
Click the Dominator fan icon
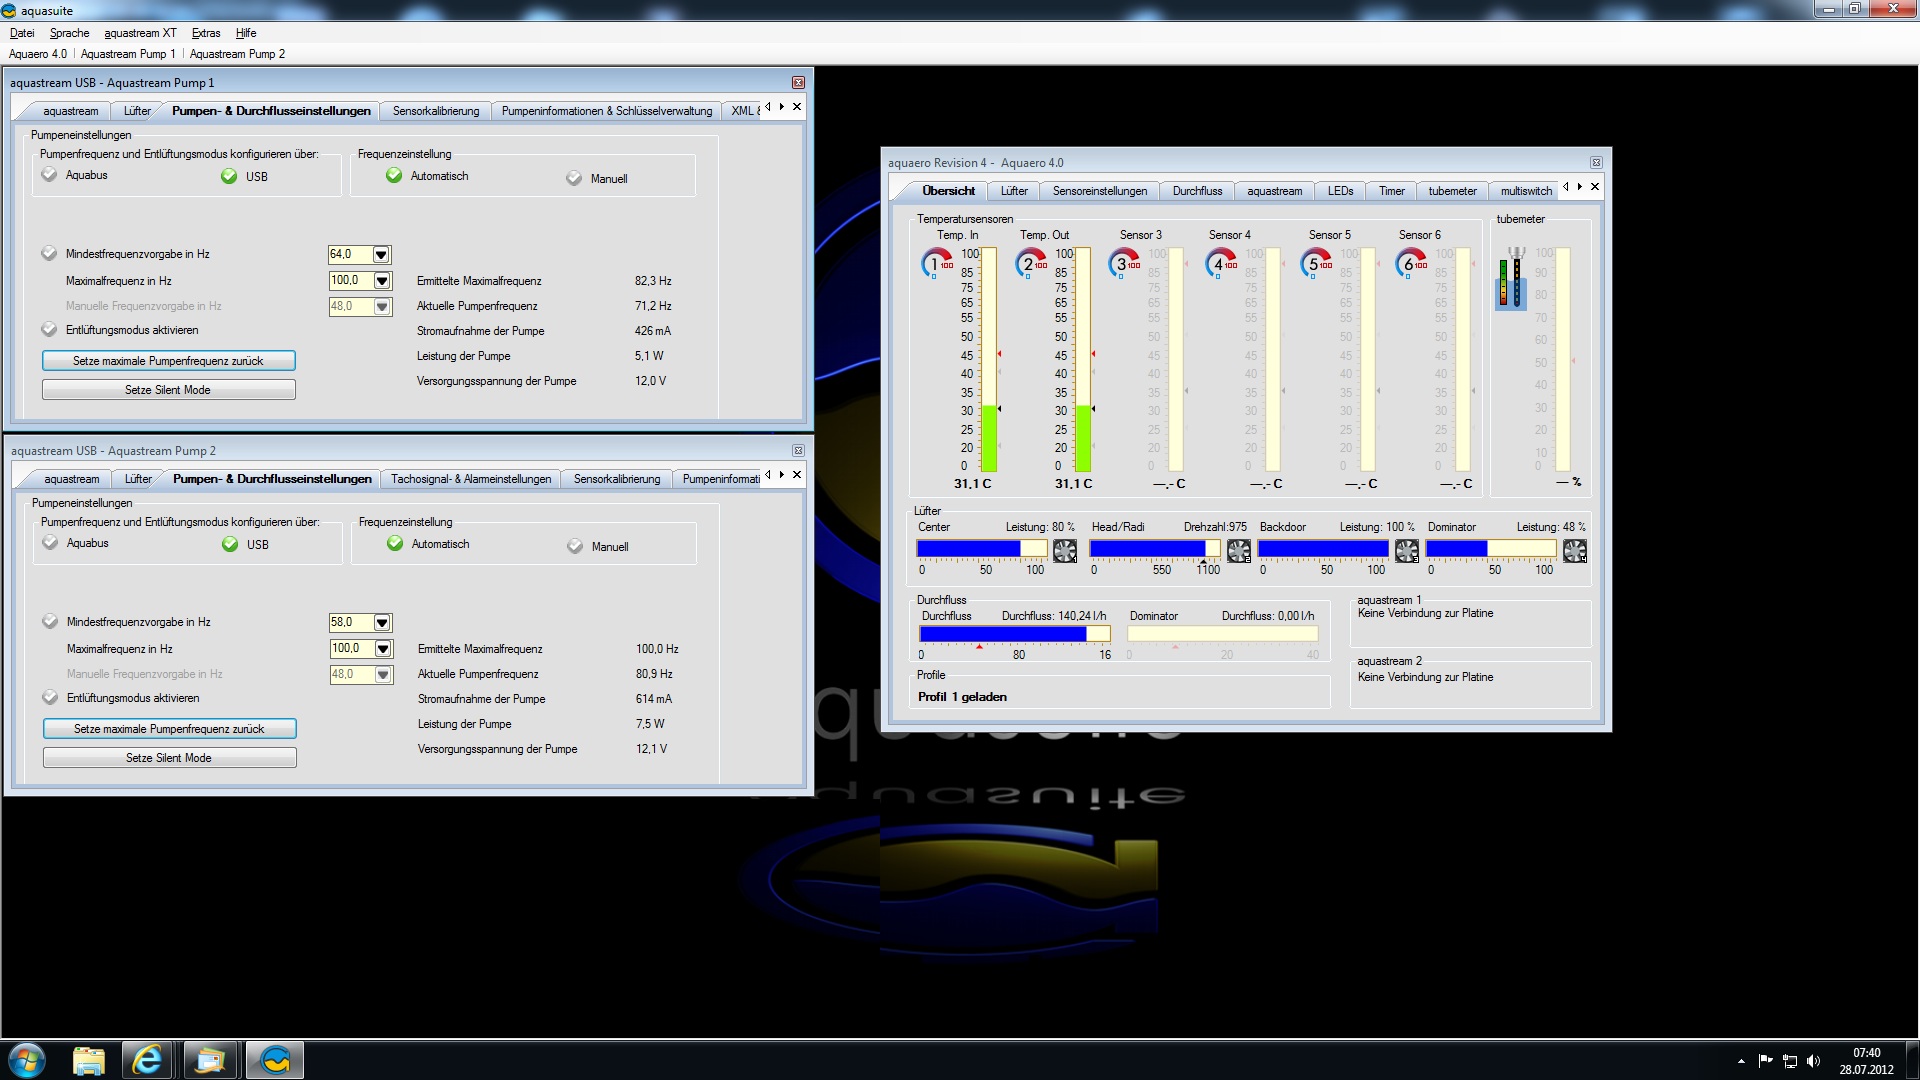(x=1575, y=550)
